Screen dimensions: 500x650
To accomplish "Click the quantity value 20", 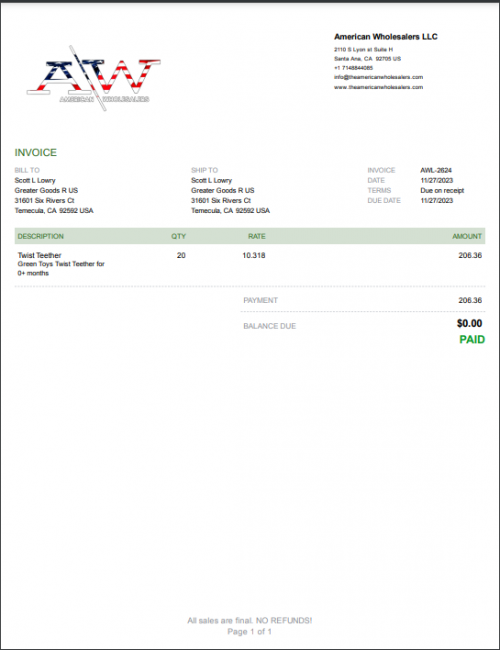I will [181, 255].
